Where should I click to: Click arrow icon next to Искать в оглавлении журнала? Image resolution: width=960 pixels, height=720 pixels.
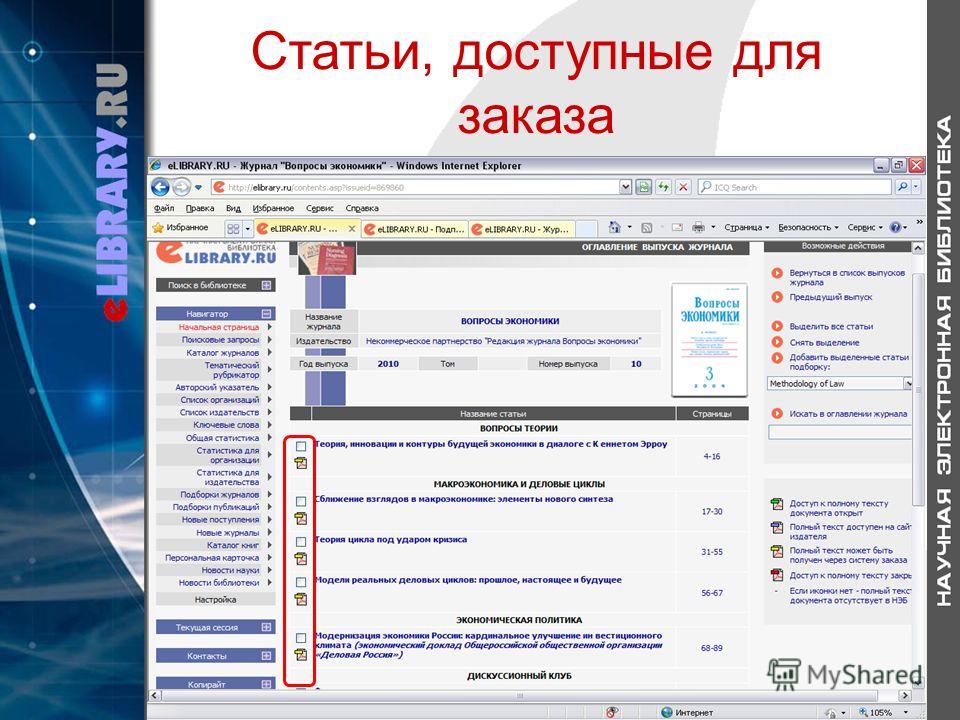tap(777, 413)
